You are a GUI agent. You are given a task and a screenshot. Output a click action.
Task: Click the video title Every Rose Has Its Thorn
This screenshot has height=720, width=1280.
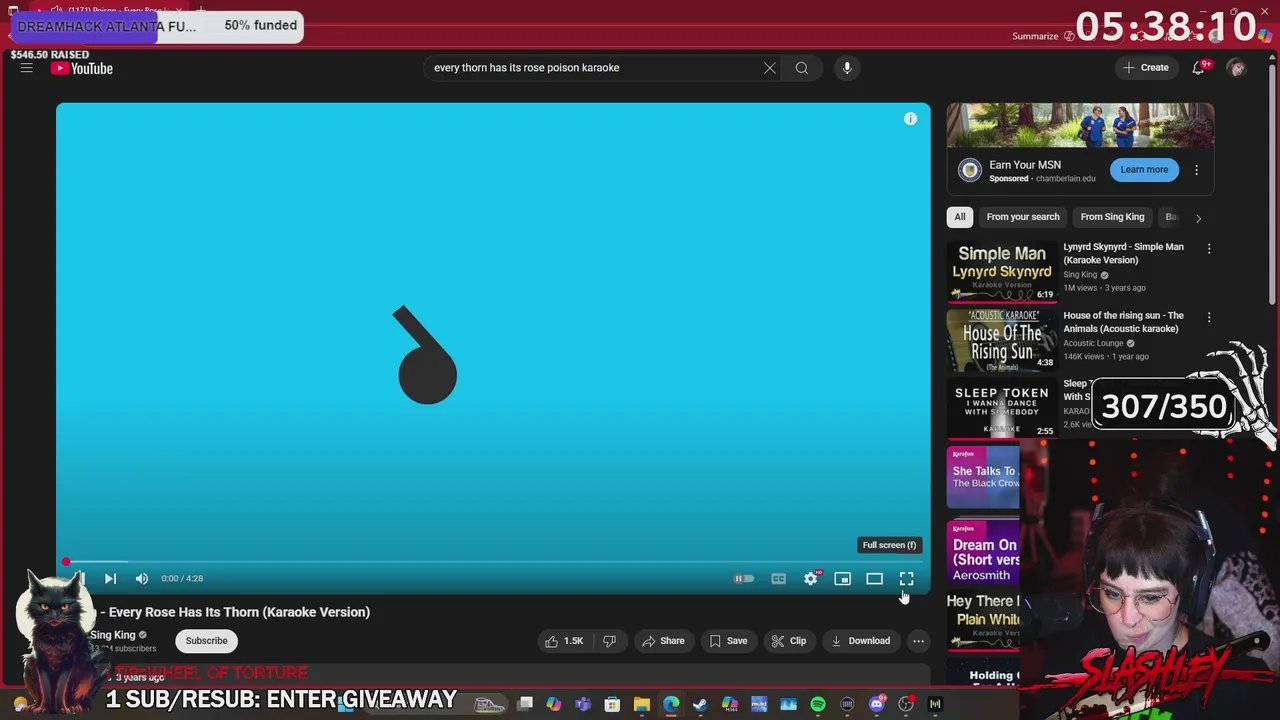click(x=239, y=612)
